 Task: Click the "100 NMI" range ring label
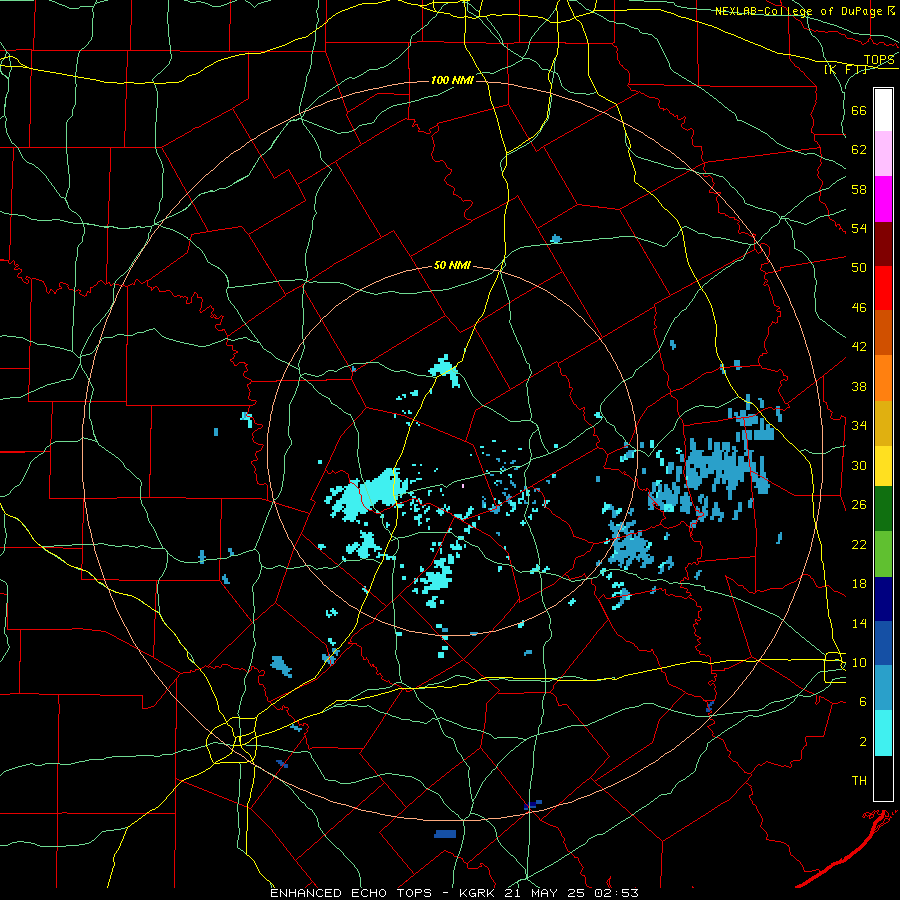pos(452,80)
